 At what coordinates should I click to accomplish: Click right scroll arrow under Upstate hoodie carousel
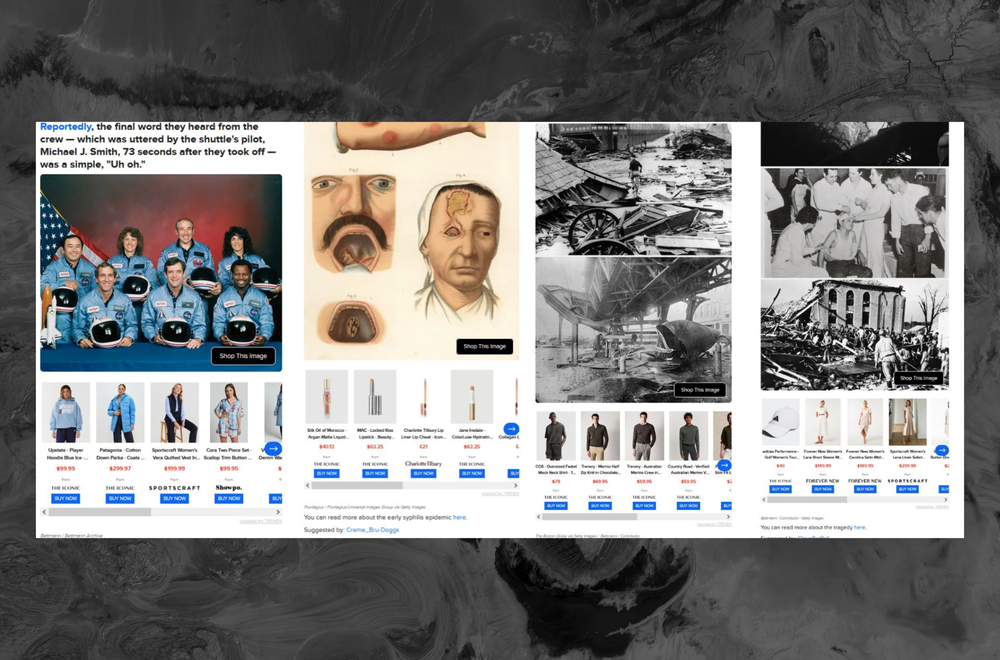coord(278,511)
